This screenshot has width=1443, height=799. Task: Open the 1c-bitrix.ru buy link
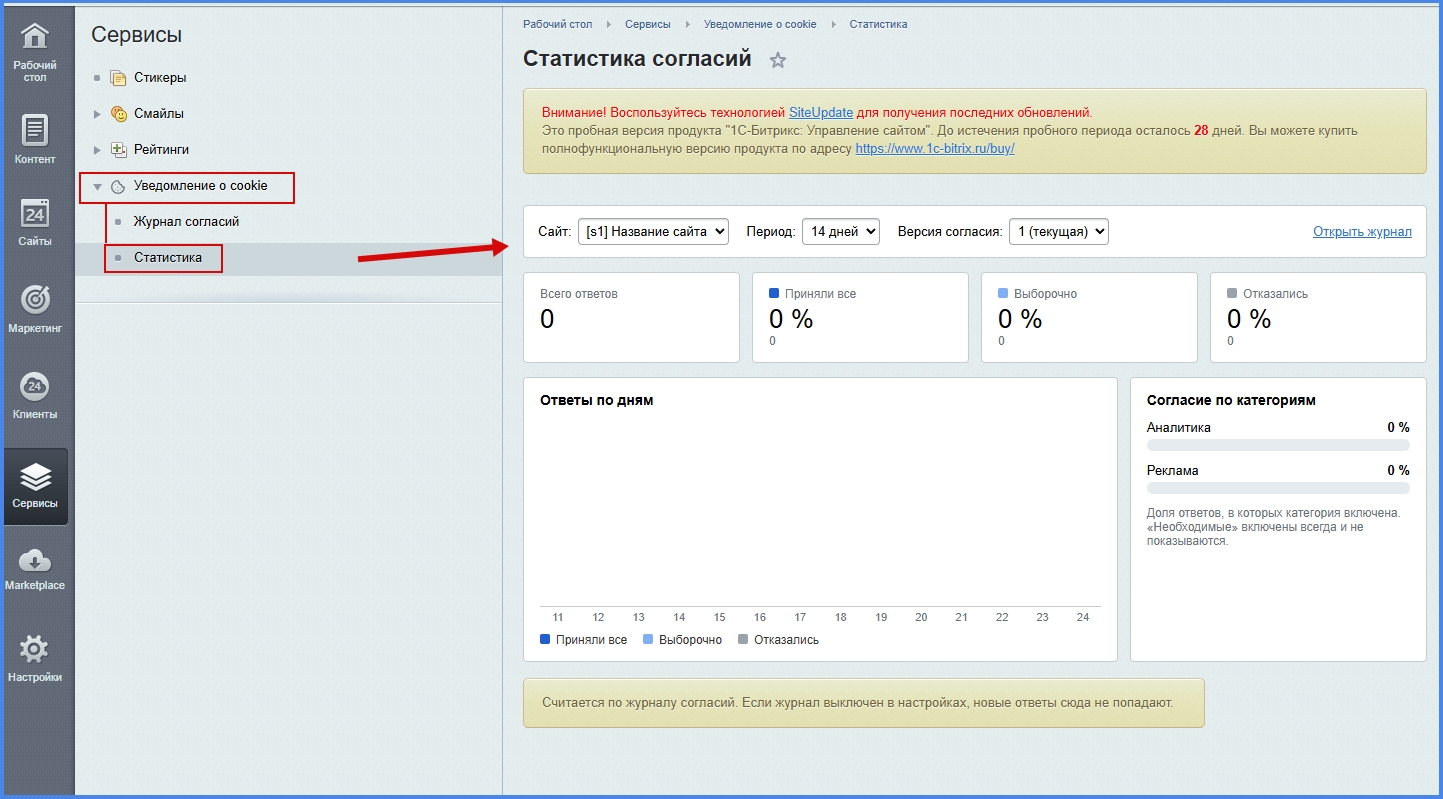[x=935, y=149]
